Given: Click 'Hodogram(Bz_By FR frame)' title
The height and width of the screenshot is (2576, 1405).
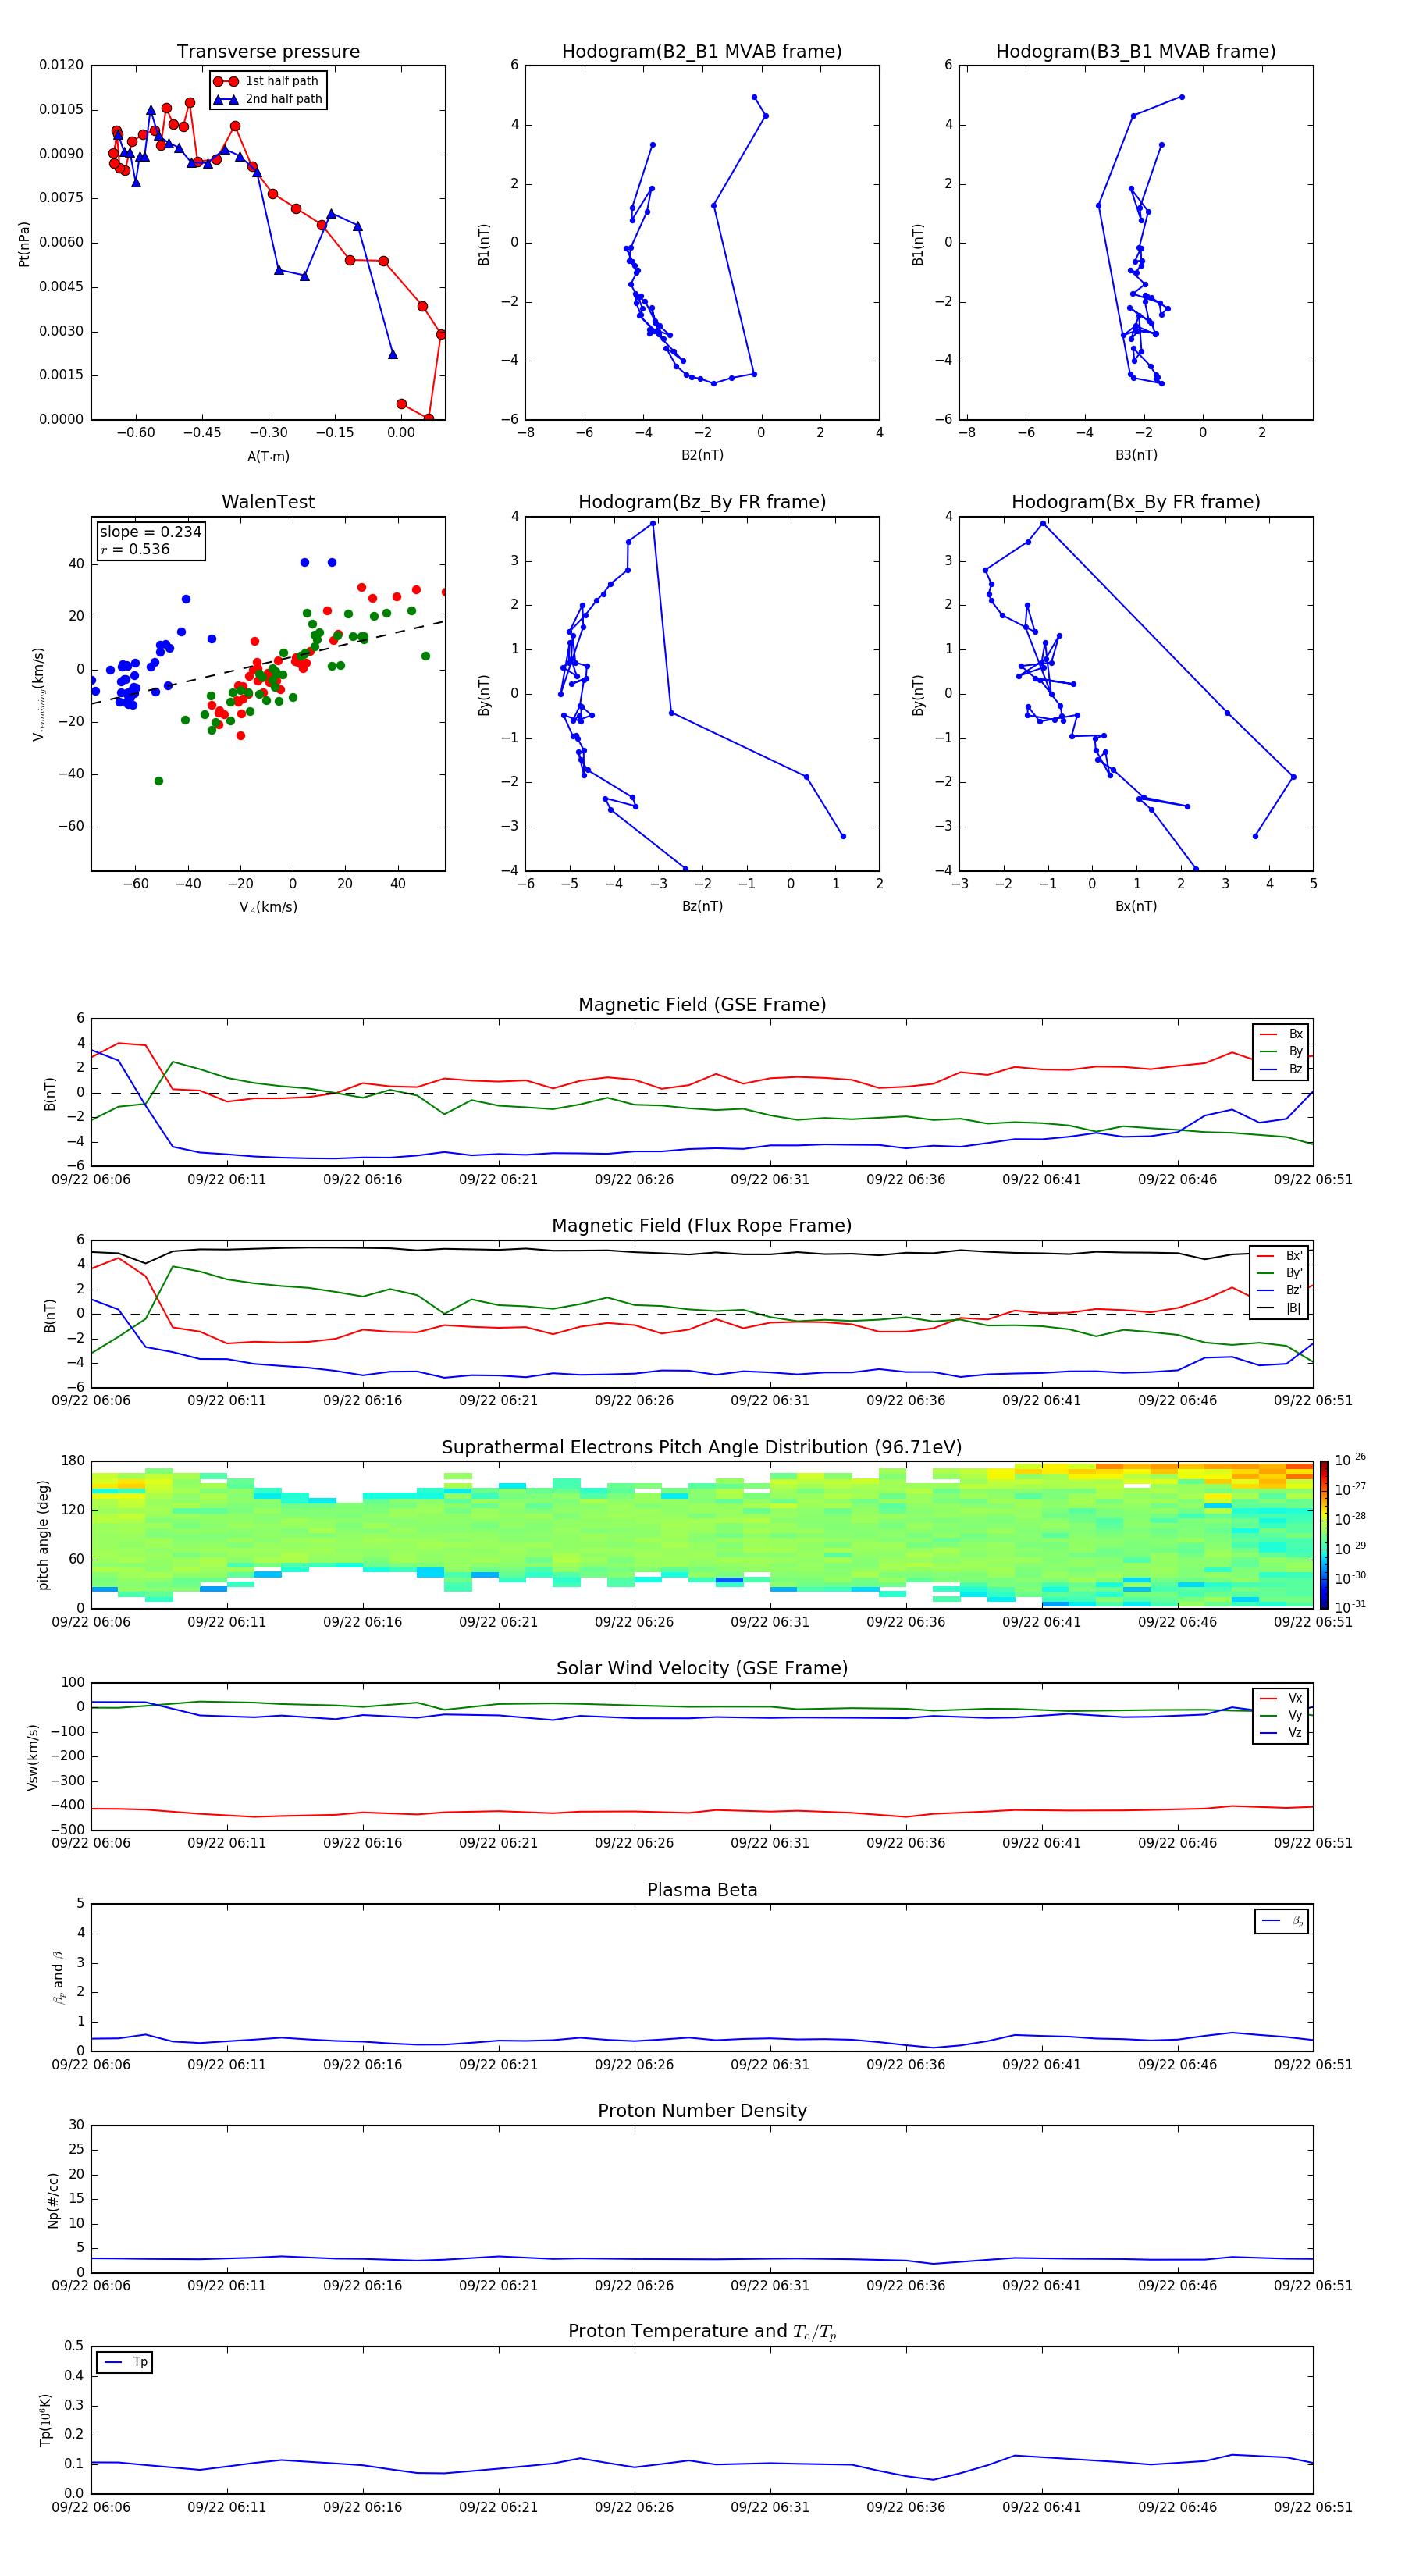Looking at the screenshot, I should point(702,502).
